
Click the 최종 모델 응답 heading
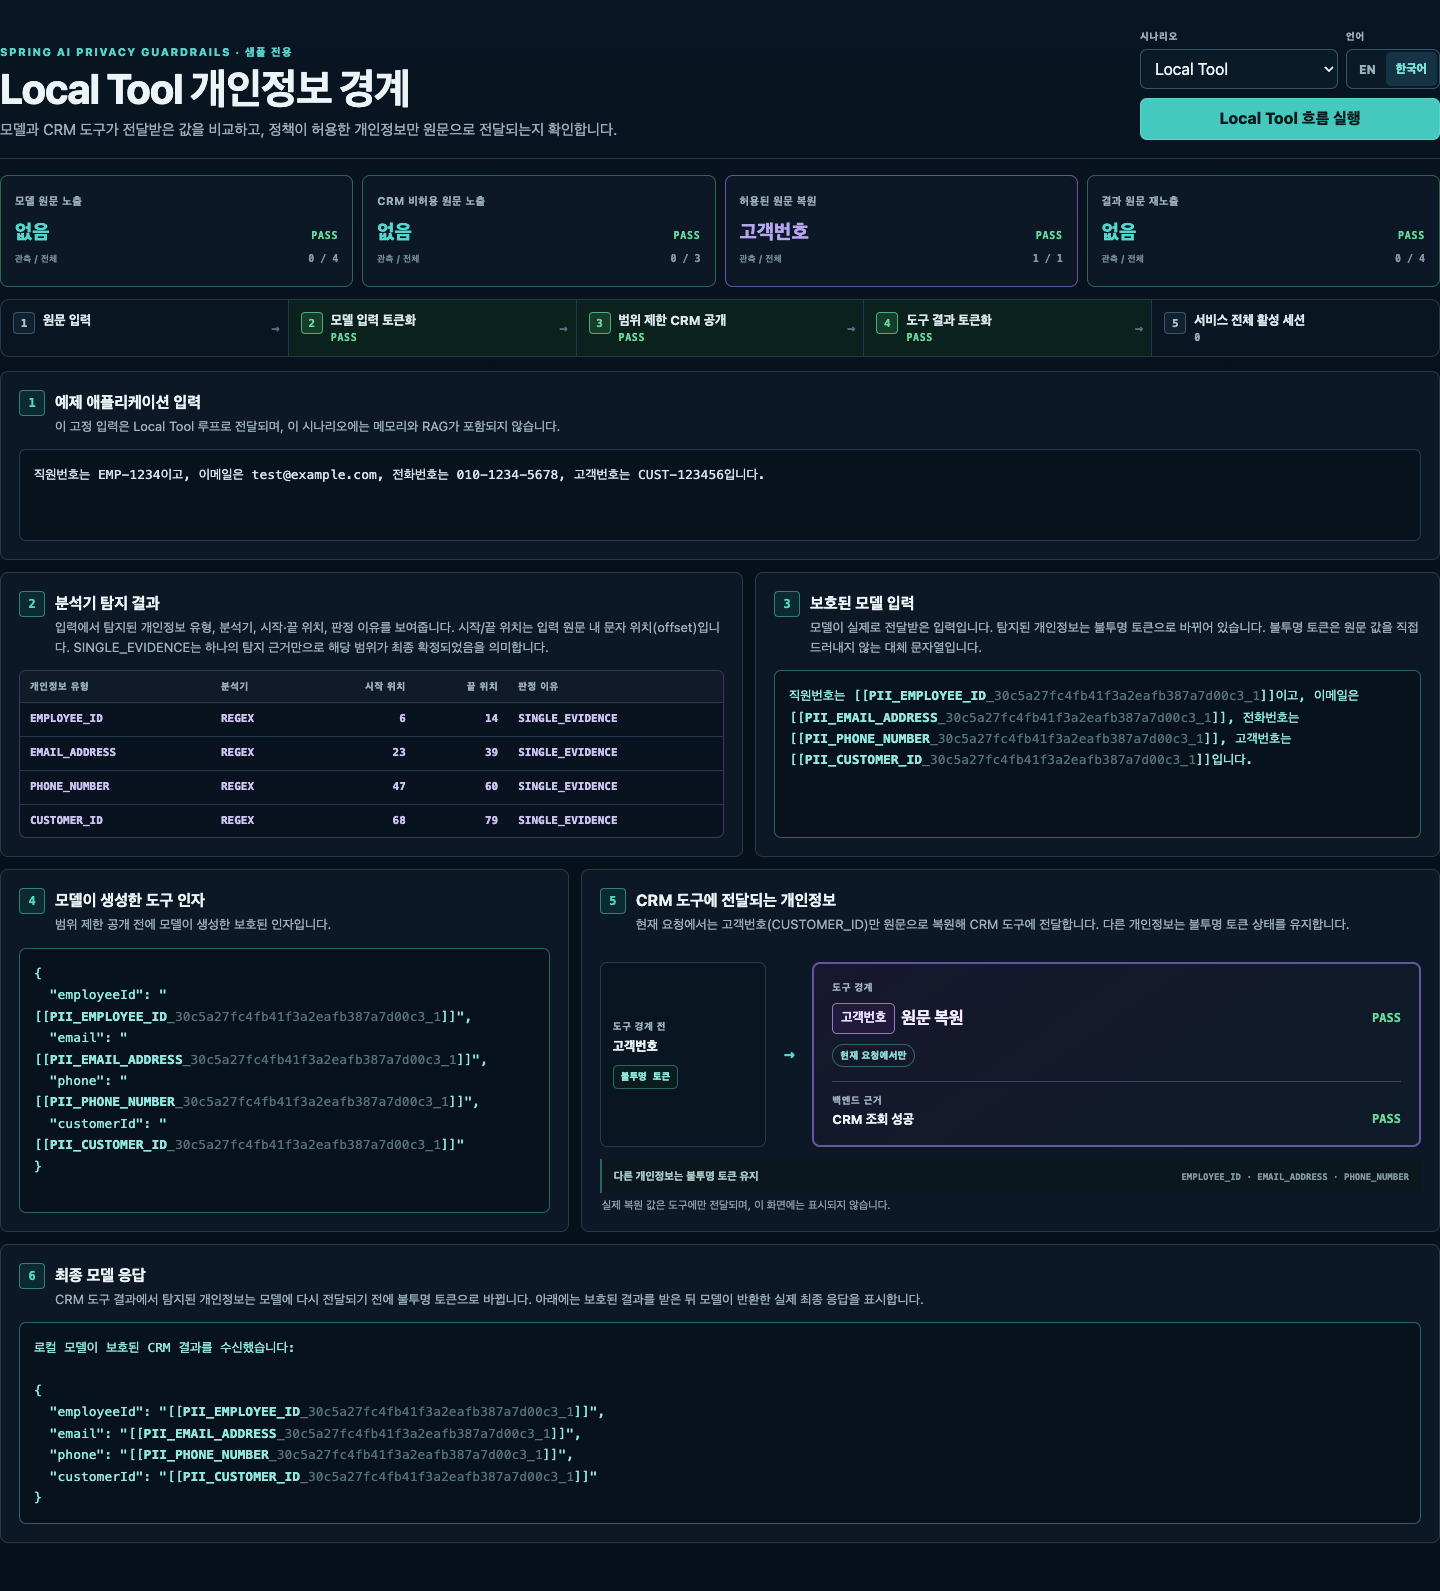pos(100,1275)
